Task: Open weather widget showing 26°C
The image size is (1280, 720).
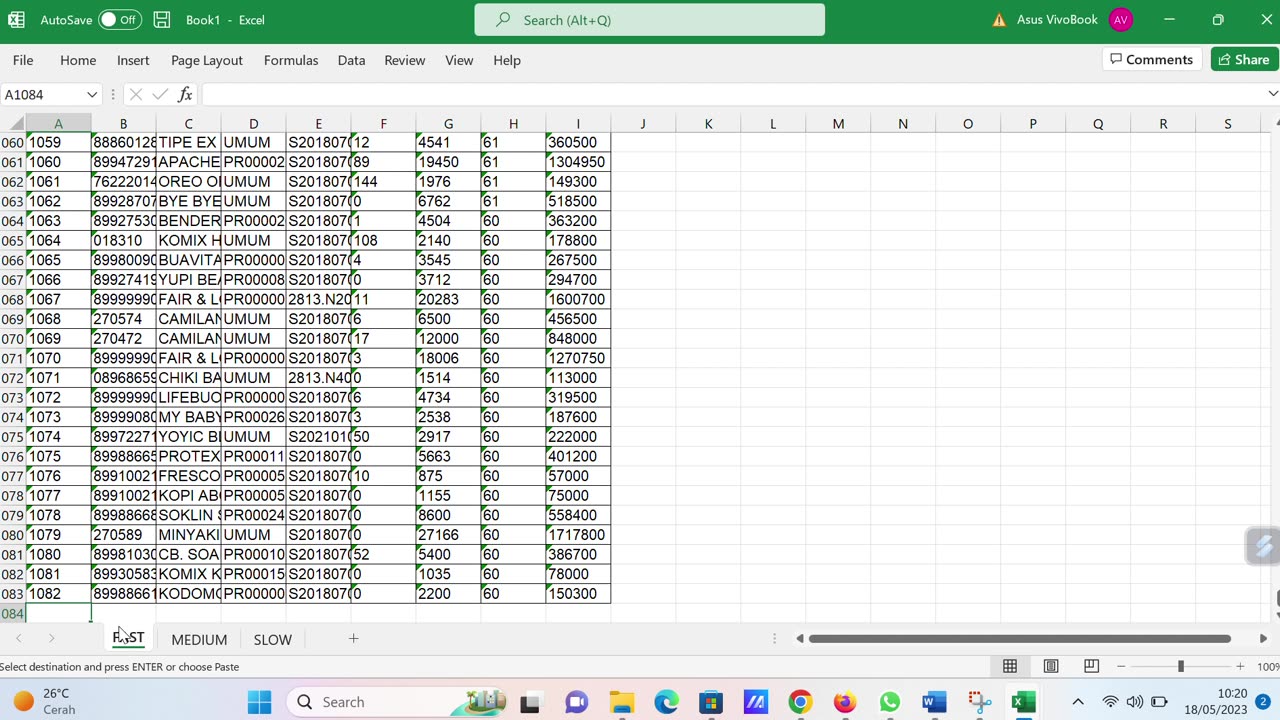Action: coord(45,701)
